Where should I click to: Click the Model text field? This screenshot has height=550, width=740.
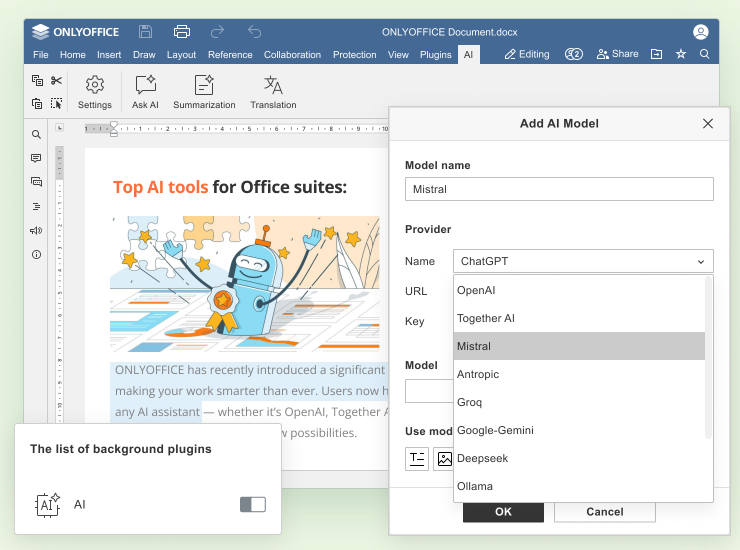pos(429,391)
